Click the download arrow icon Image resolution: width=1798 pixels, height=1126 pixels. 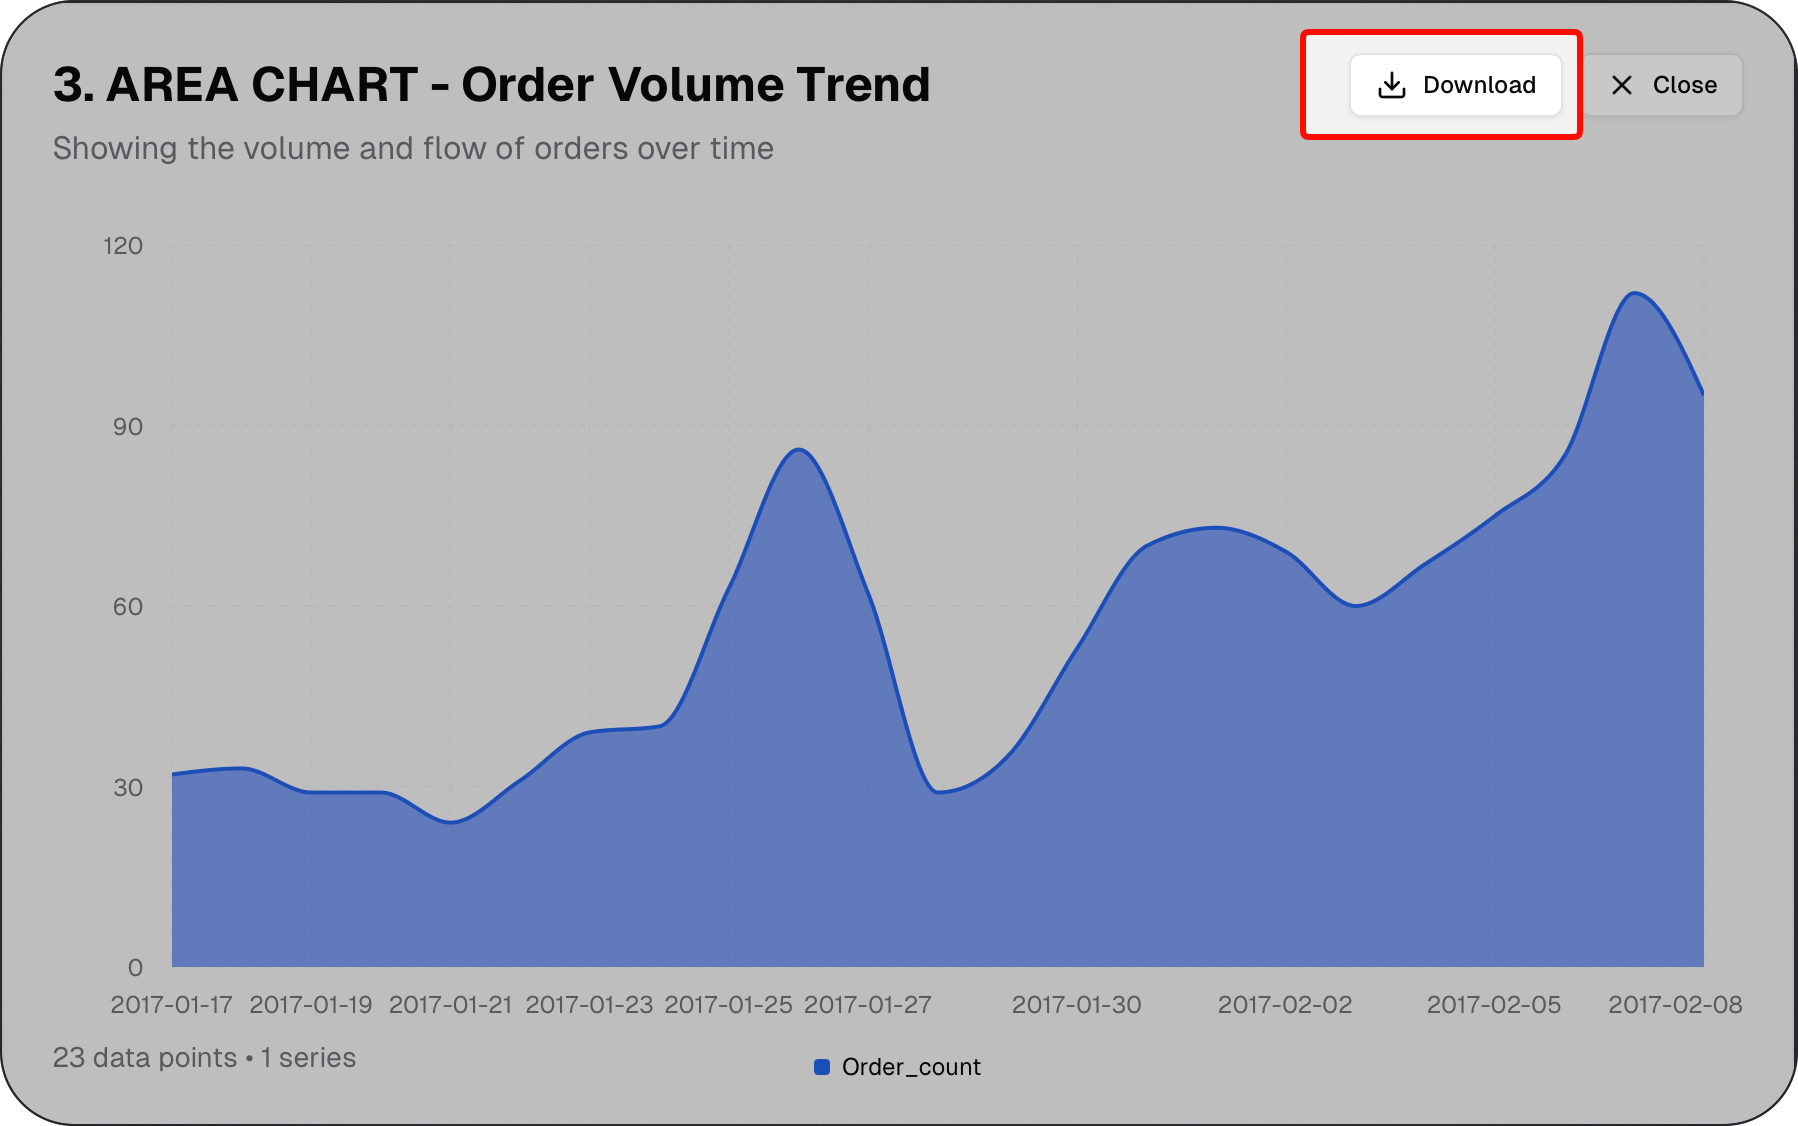tap(1391, 85)
